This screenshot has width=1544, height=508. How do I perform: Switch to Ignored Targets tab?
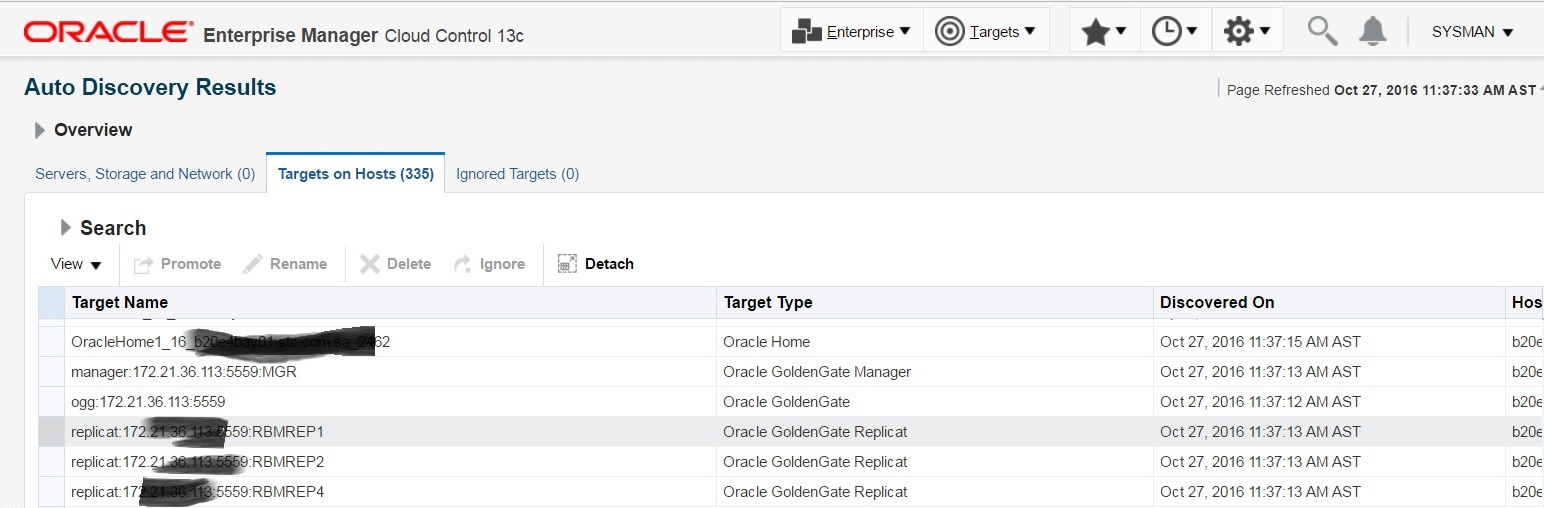[517, 174]
